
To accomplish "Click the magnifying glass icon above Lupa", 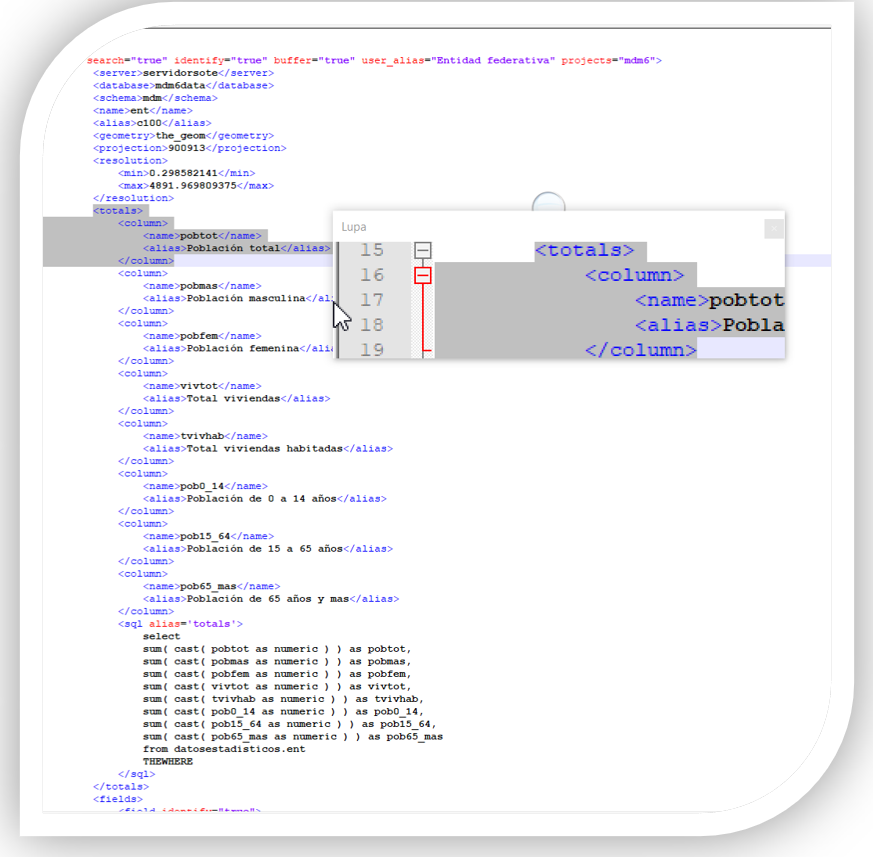I will click(x=548, y=205).
